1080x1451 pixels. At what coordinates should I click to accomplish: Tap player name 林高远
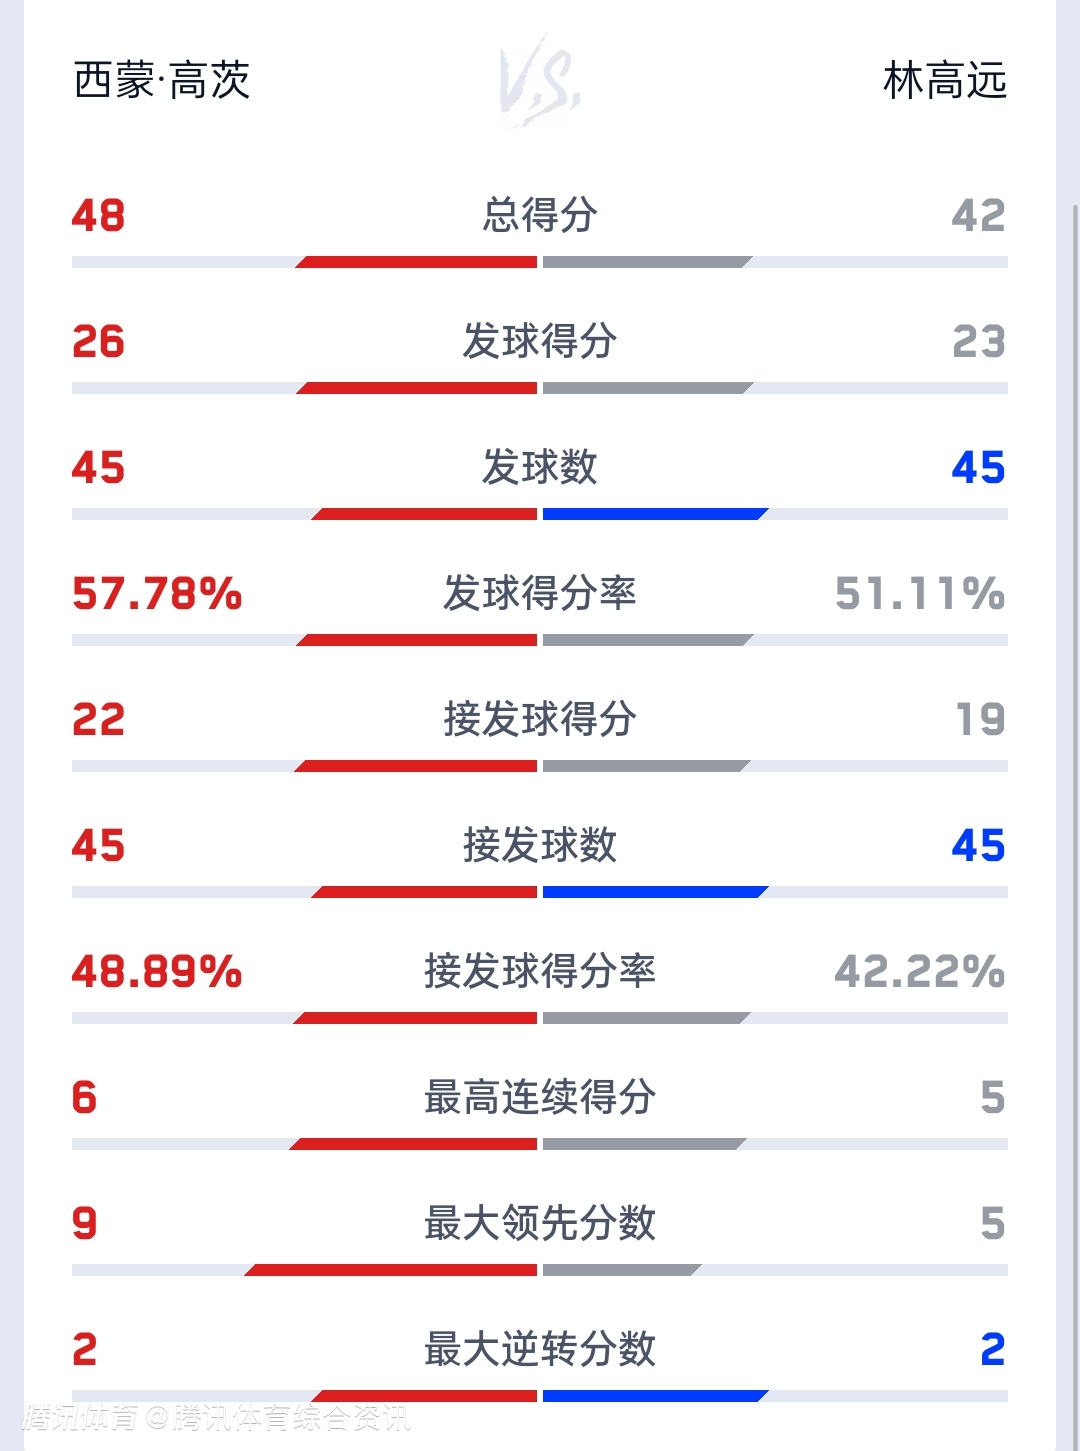point(944,81)
